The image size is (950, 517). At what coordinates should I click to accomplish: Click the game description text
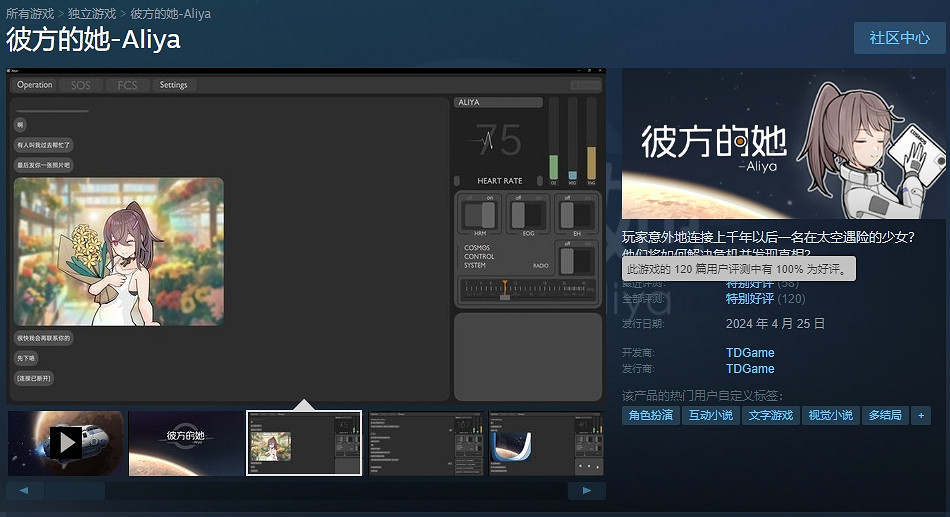pyautogui.click(x=768, y=244)
